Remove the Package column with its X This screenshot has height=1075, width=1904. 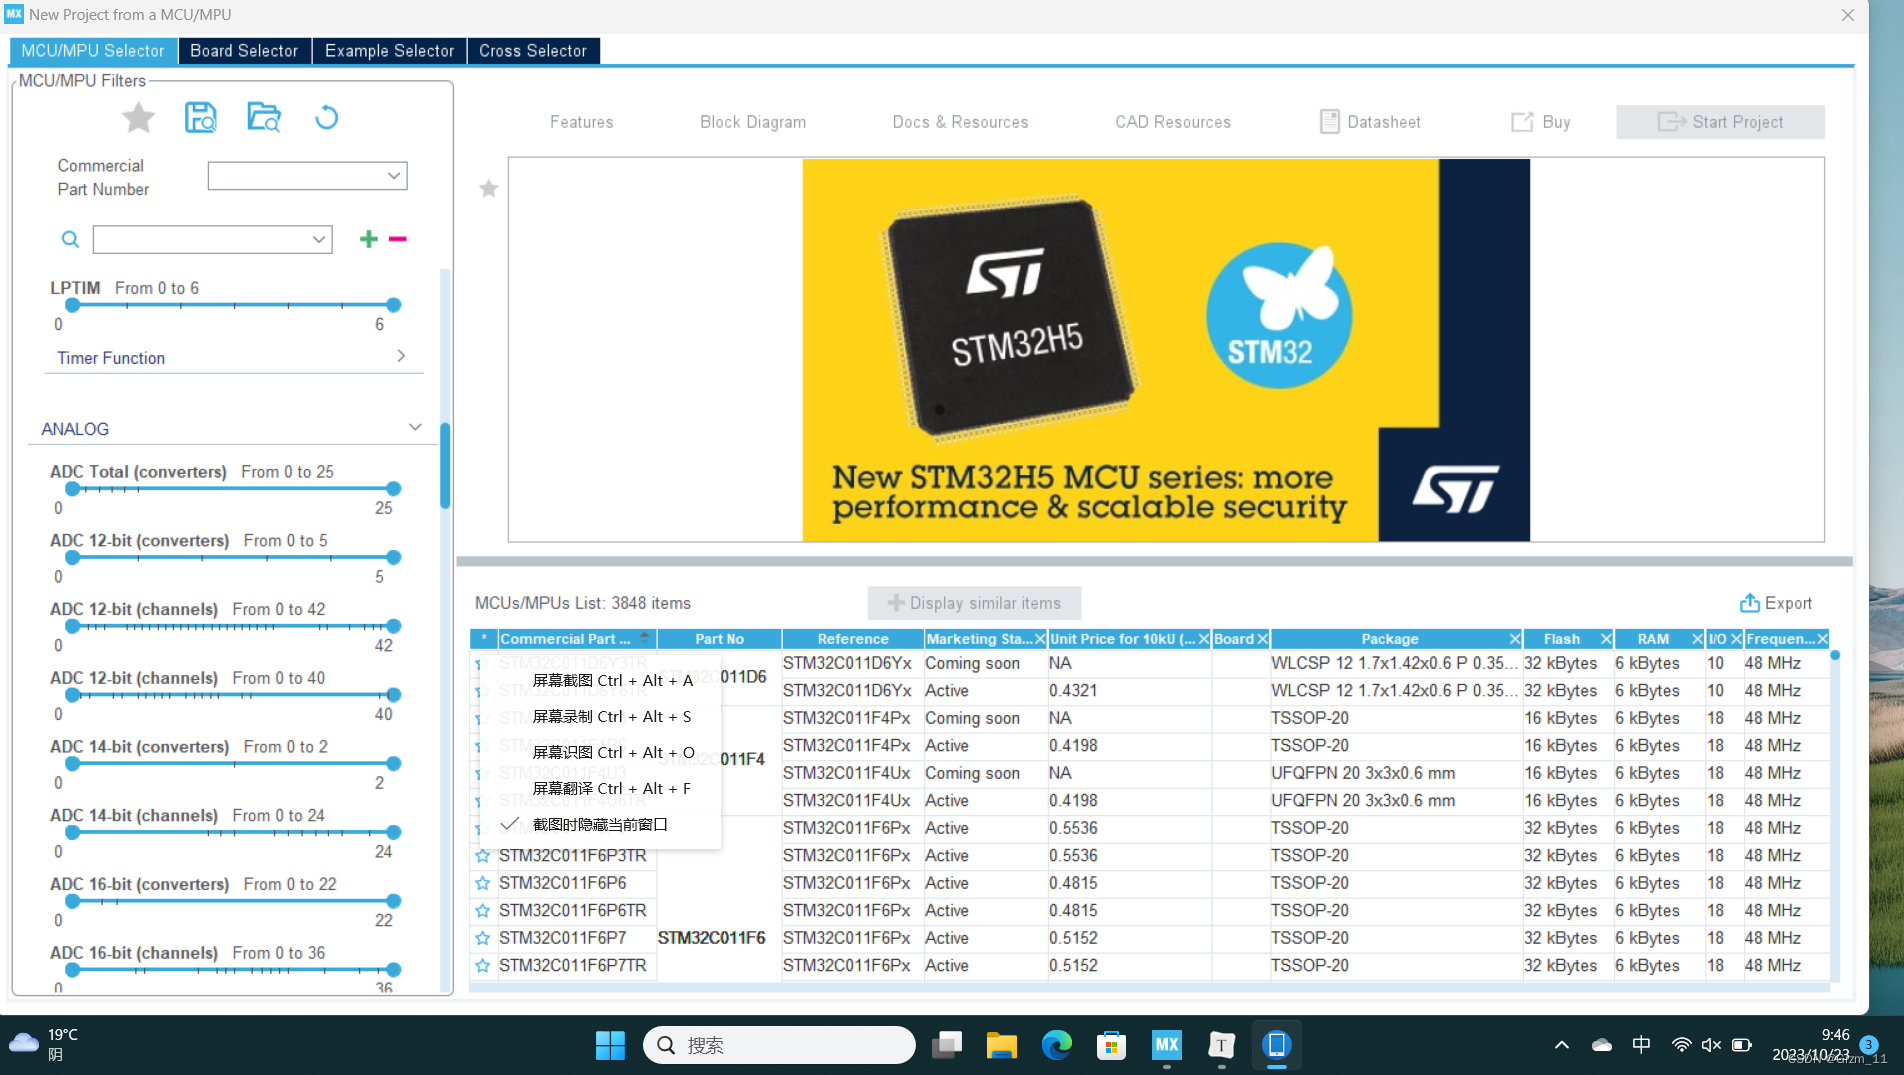click(1515, 639)
